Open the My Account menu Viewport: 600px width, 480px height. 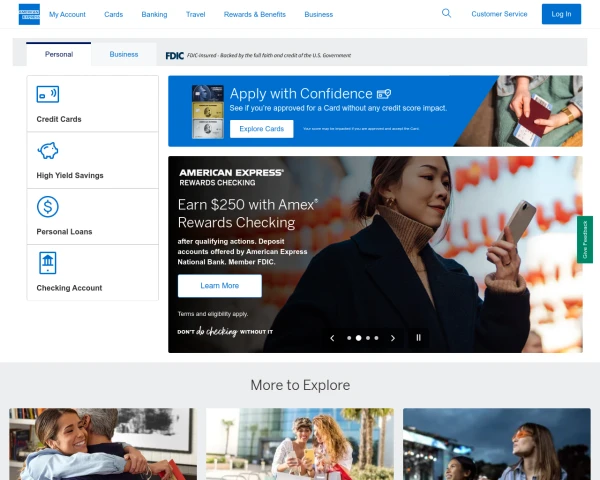67,15
